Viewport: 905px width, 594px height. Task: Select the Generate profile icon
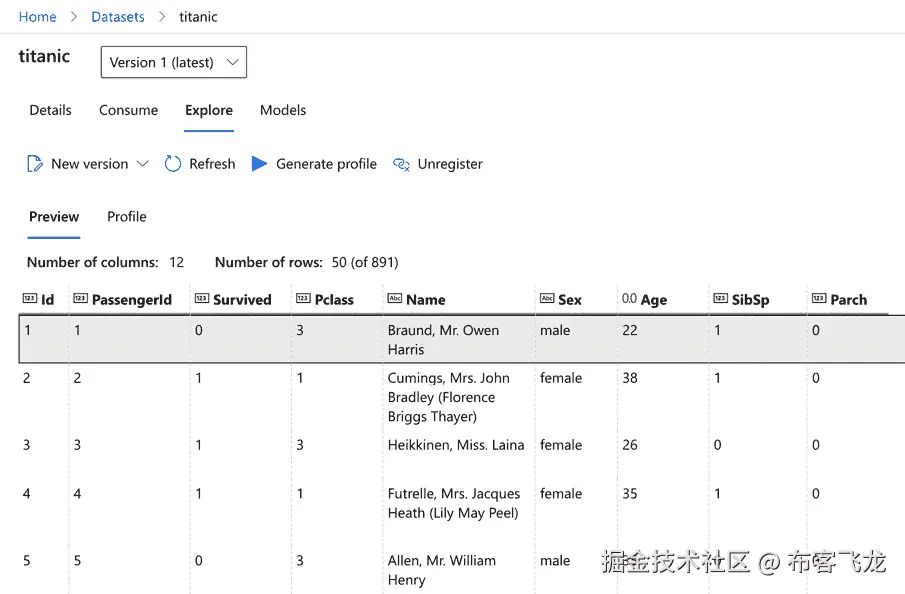coord(260,163)
